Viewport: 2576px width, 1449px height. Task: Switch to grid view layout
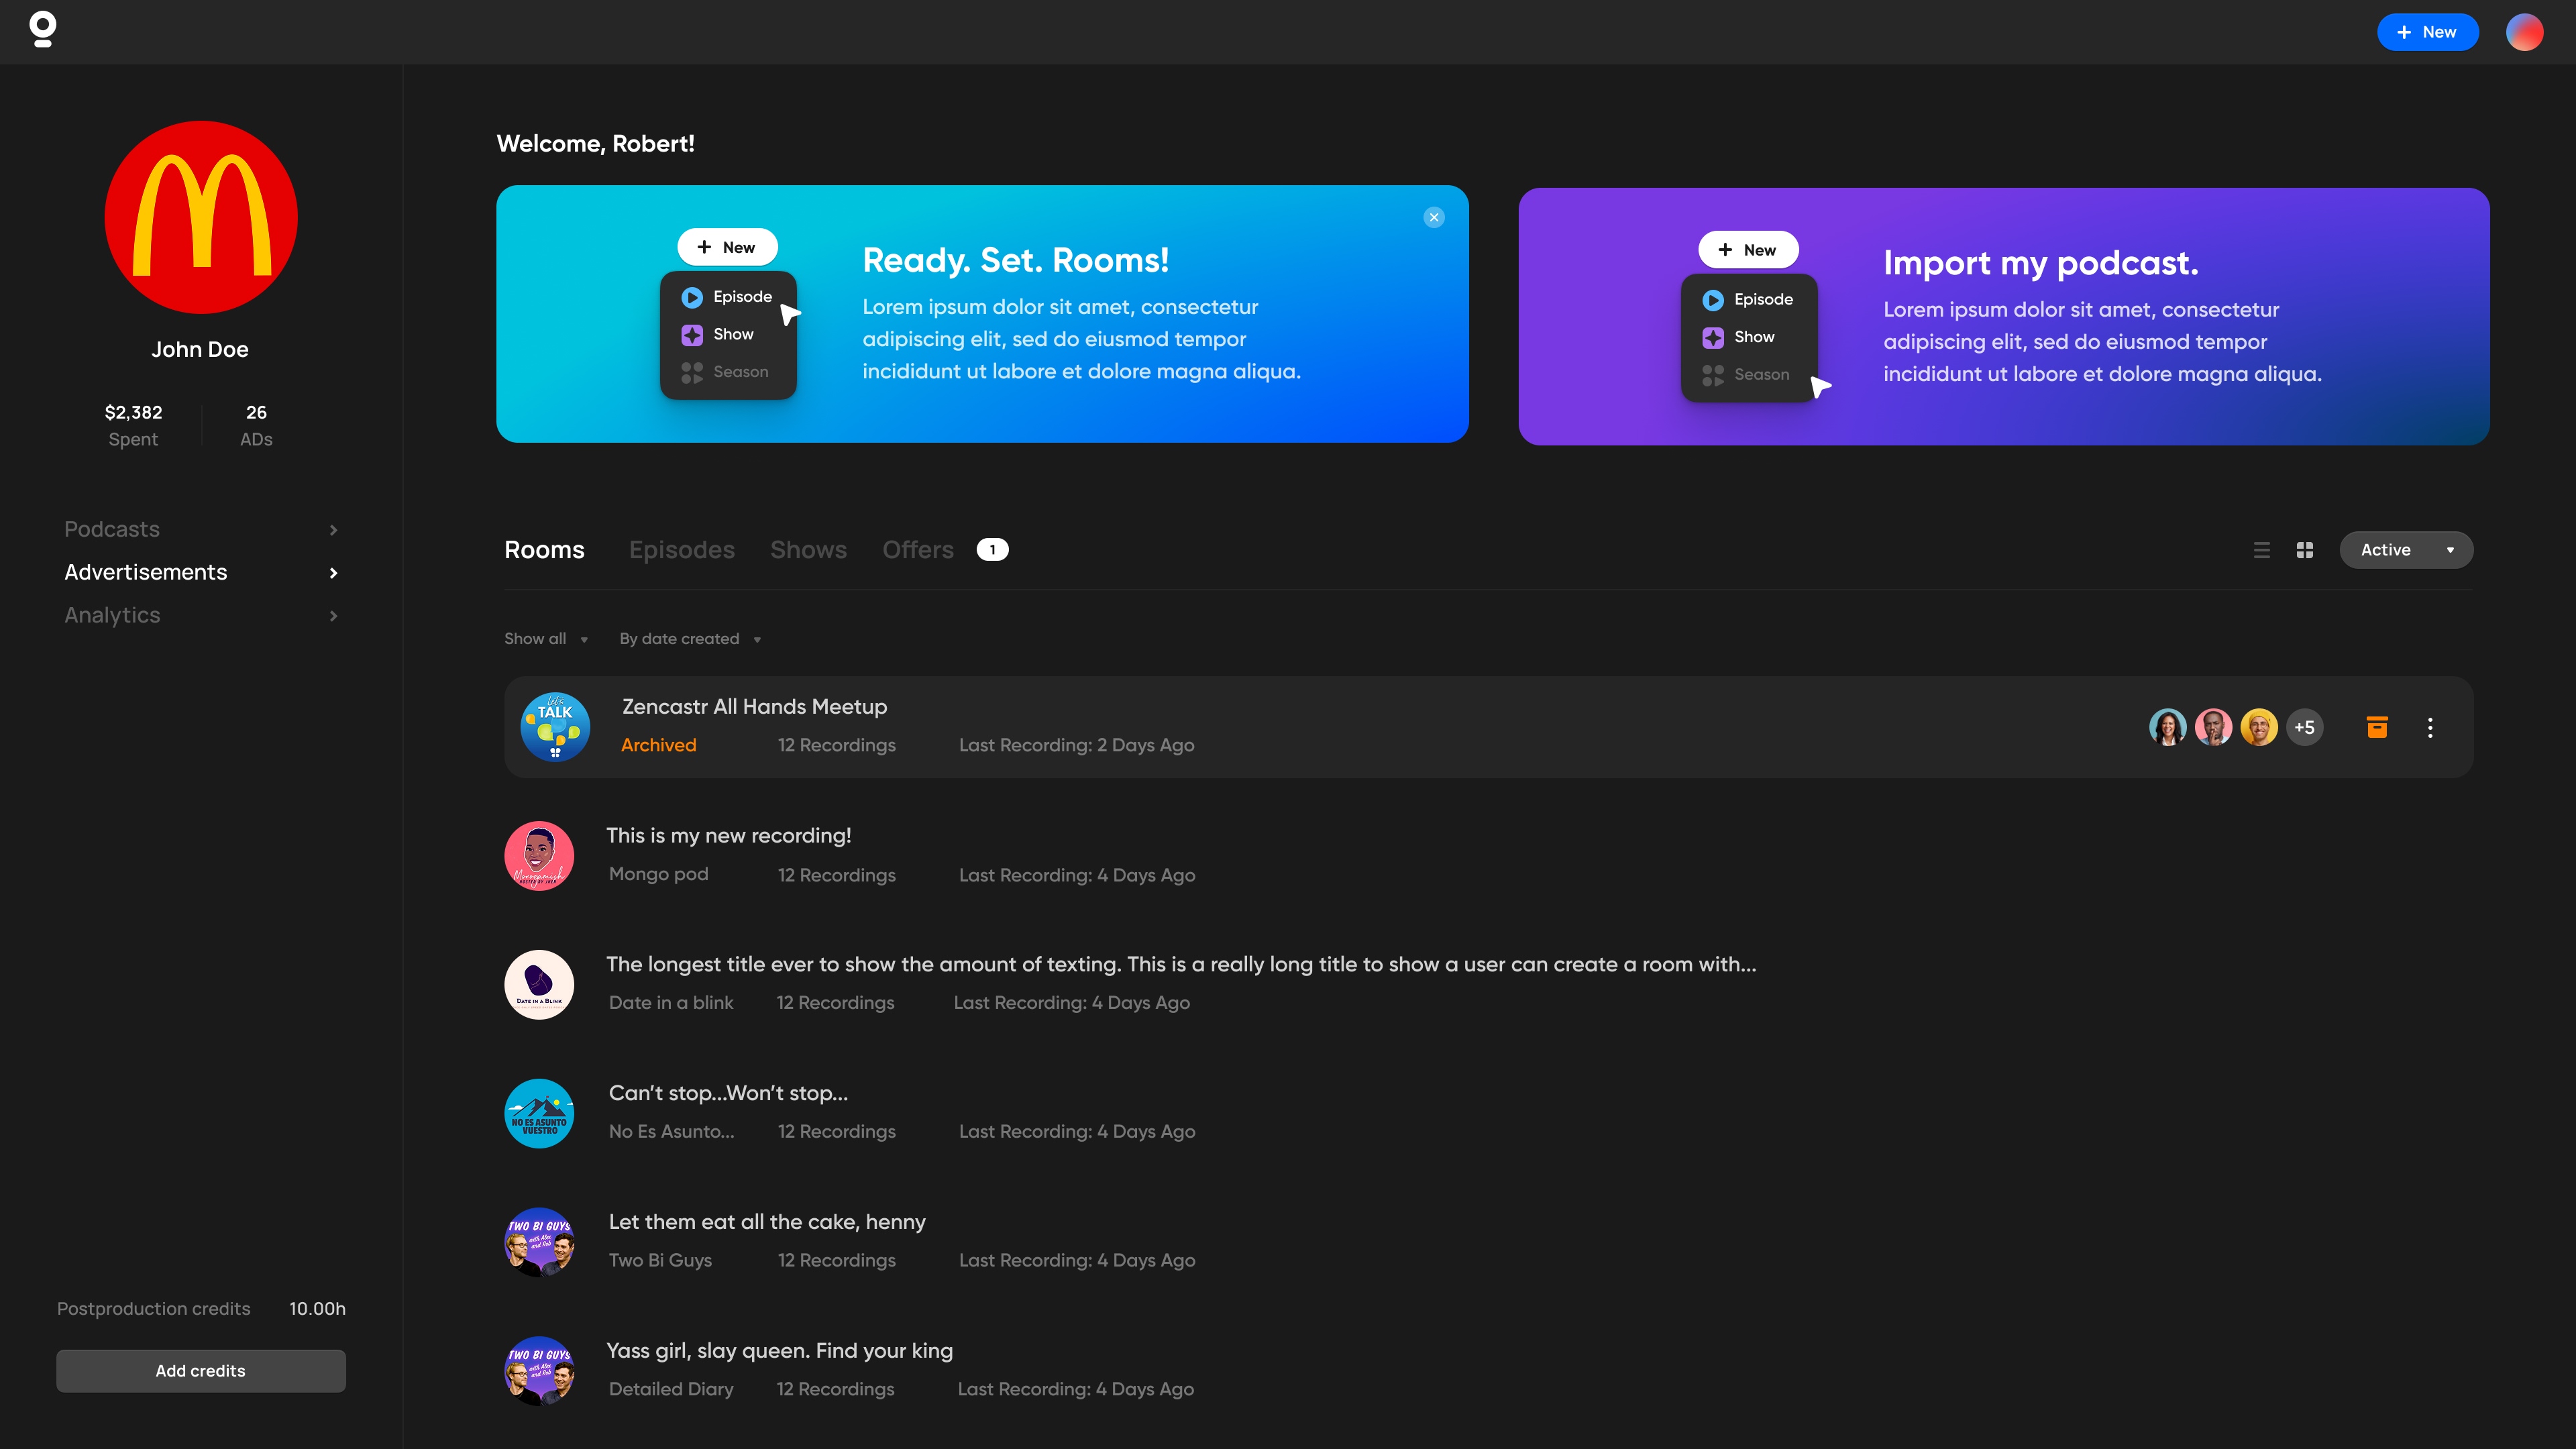coord(2304,550)
